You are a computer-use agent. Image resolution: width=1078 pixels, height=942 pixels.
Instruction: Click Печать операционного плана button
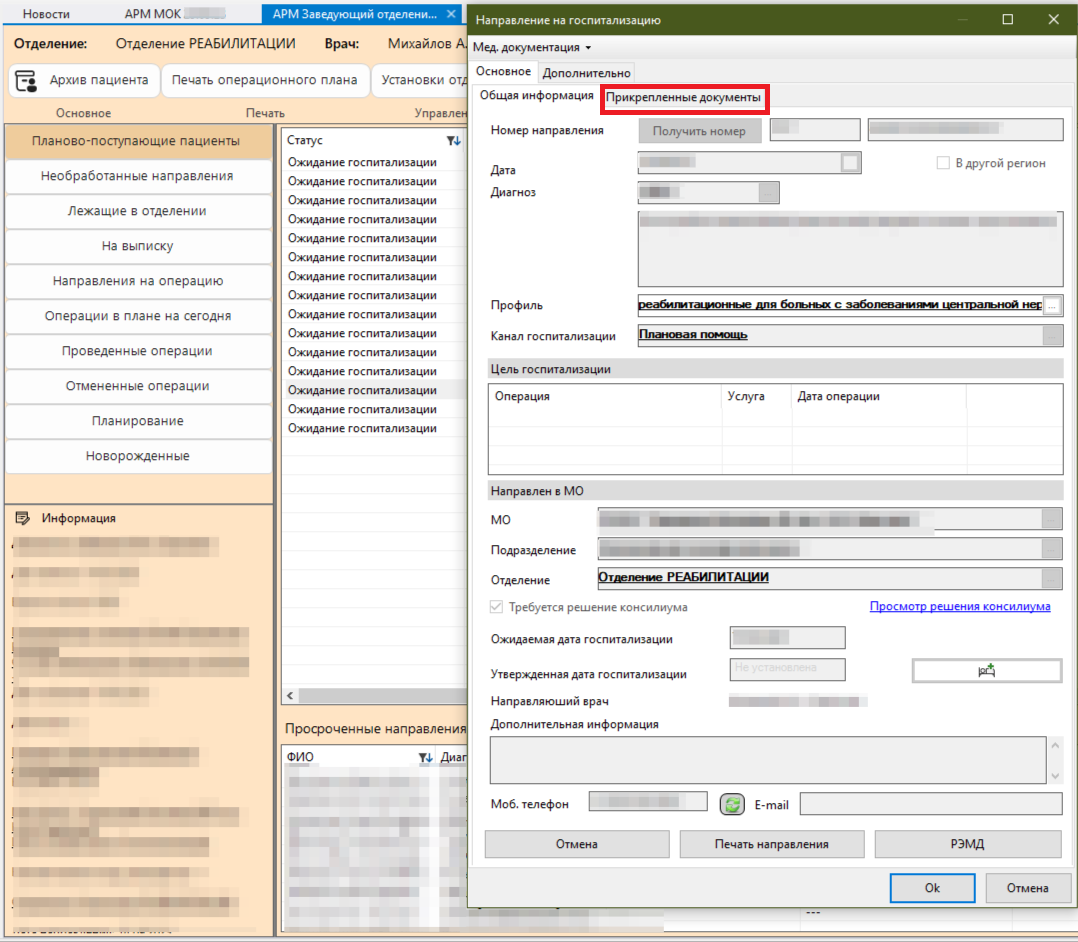coord(264,80)
